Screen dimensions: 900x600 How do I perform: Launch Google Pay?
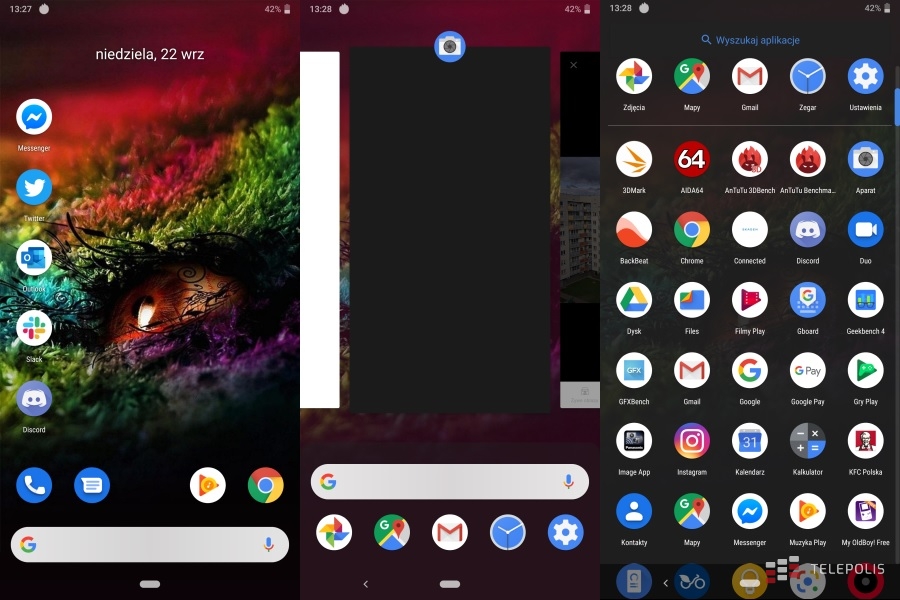[807, 370]
